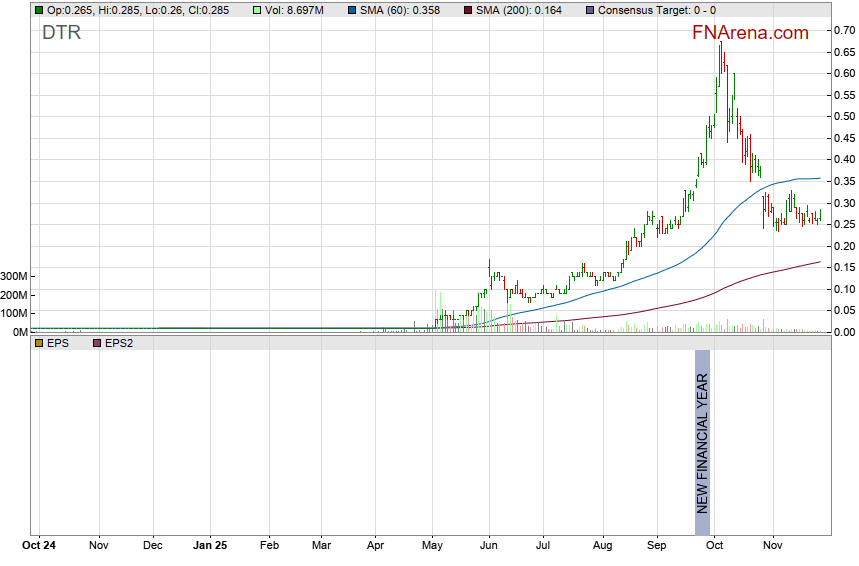This screenshot has height=566, width=859.
Task: Click the Nov label at the right end of axis
Action: [772, 546]
